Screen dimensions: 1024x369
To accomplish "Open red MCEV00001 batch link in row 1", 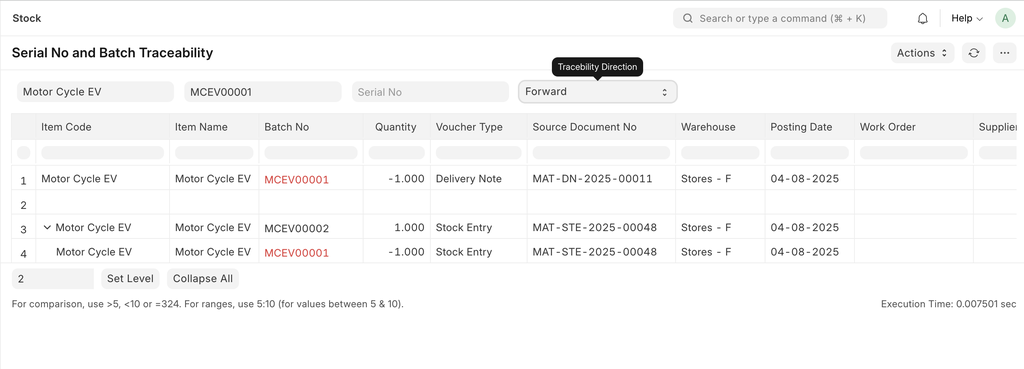I will [296, 180].
